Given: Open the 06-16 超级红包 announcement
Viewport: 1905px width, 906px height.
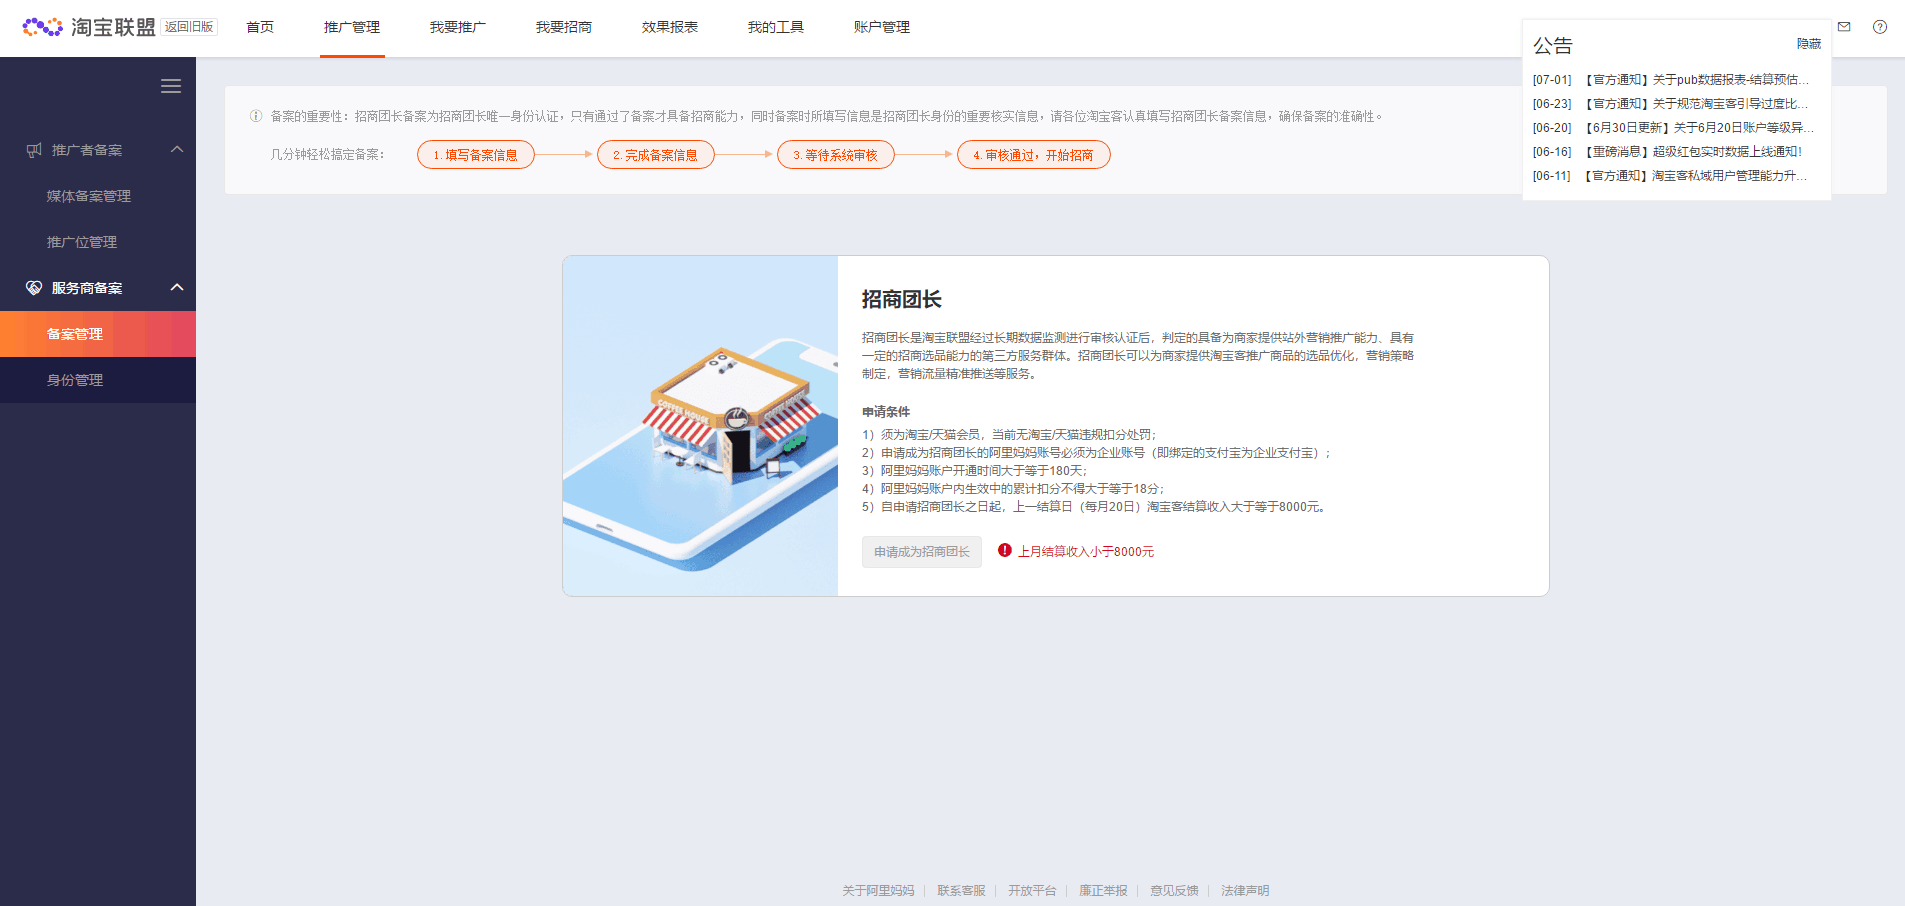Looking at the screenshot, I should (1668, 152).
